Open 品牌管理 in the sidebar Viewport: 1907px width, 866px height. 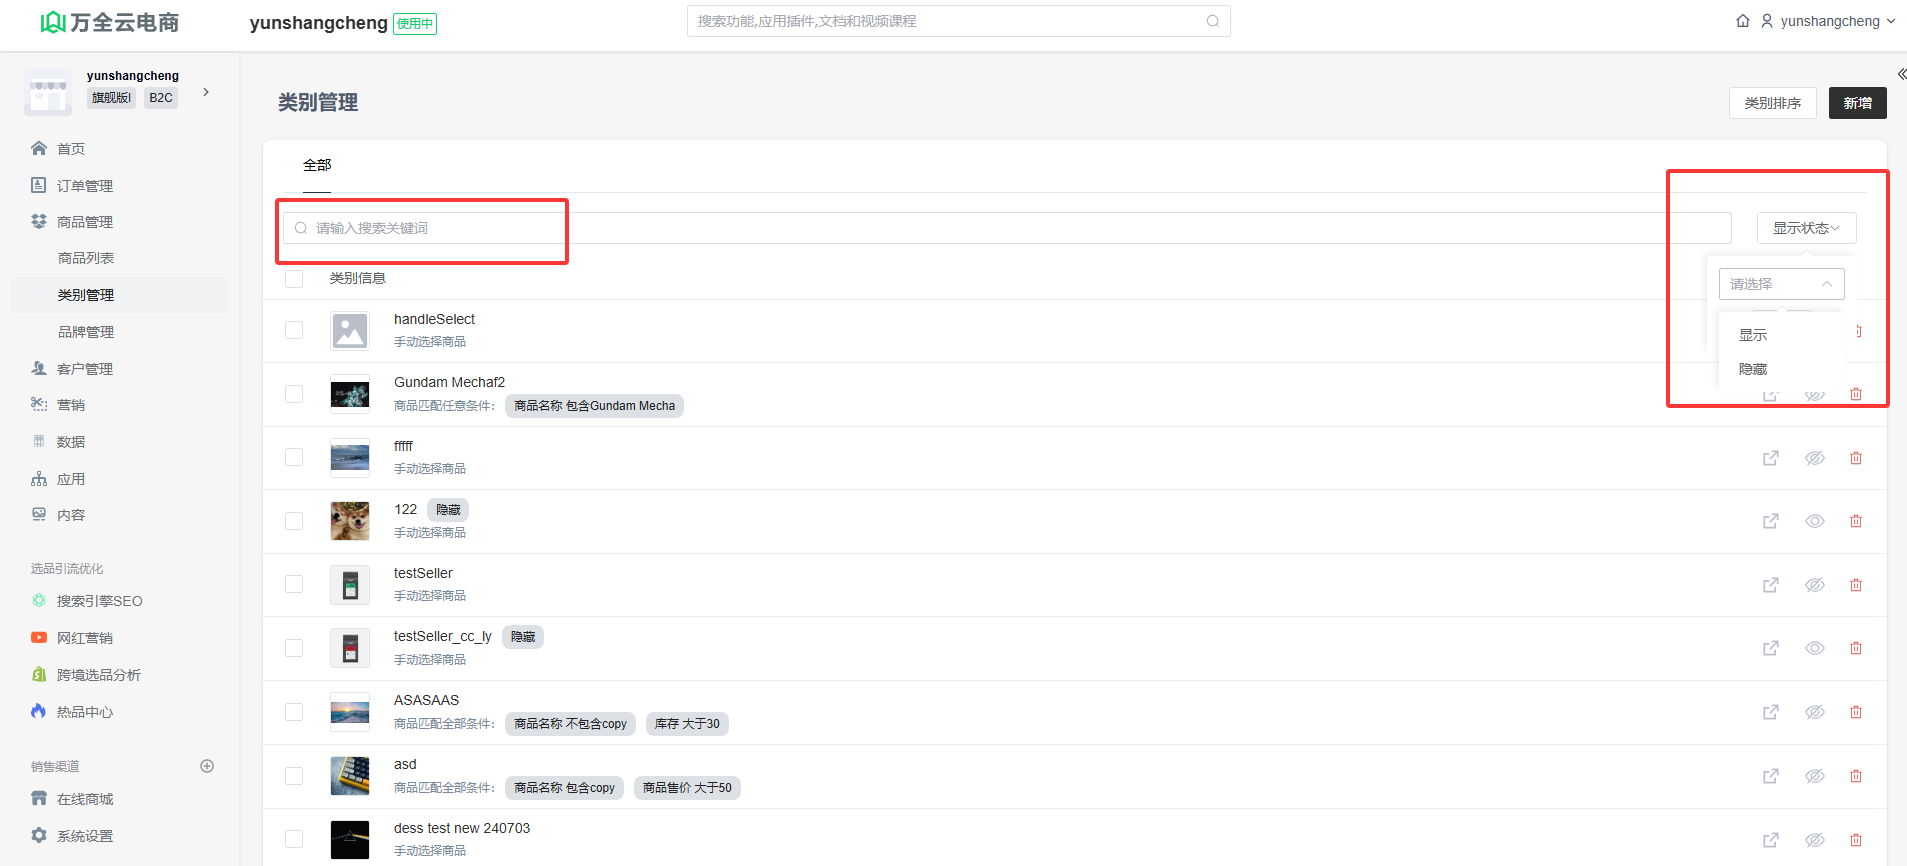86,332
